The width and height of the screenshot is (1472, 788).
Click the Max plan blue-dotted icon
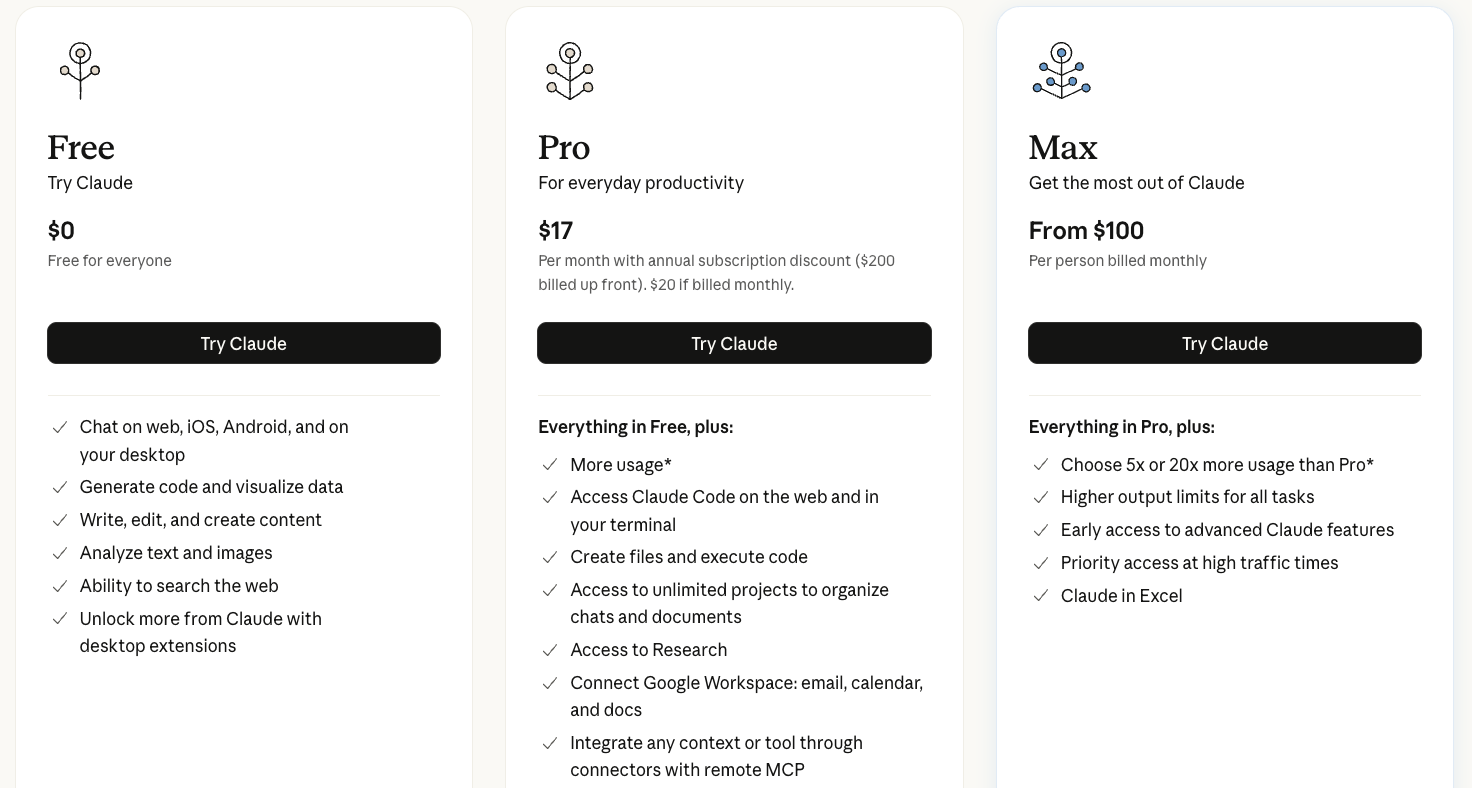[x=1061, y=70]
